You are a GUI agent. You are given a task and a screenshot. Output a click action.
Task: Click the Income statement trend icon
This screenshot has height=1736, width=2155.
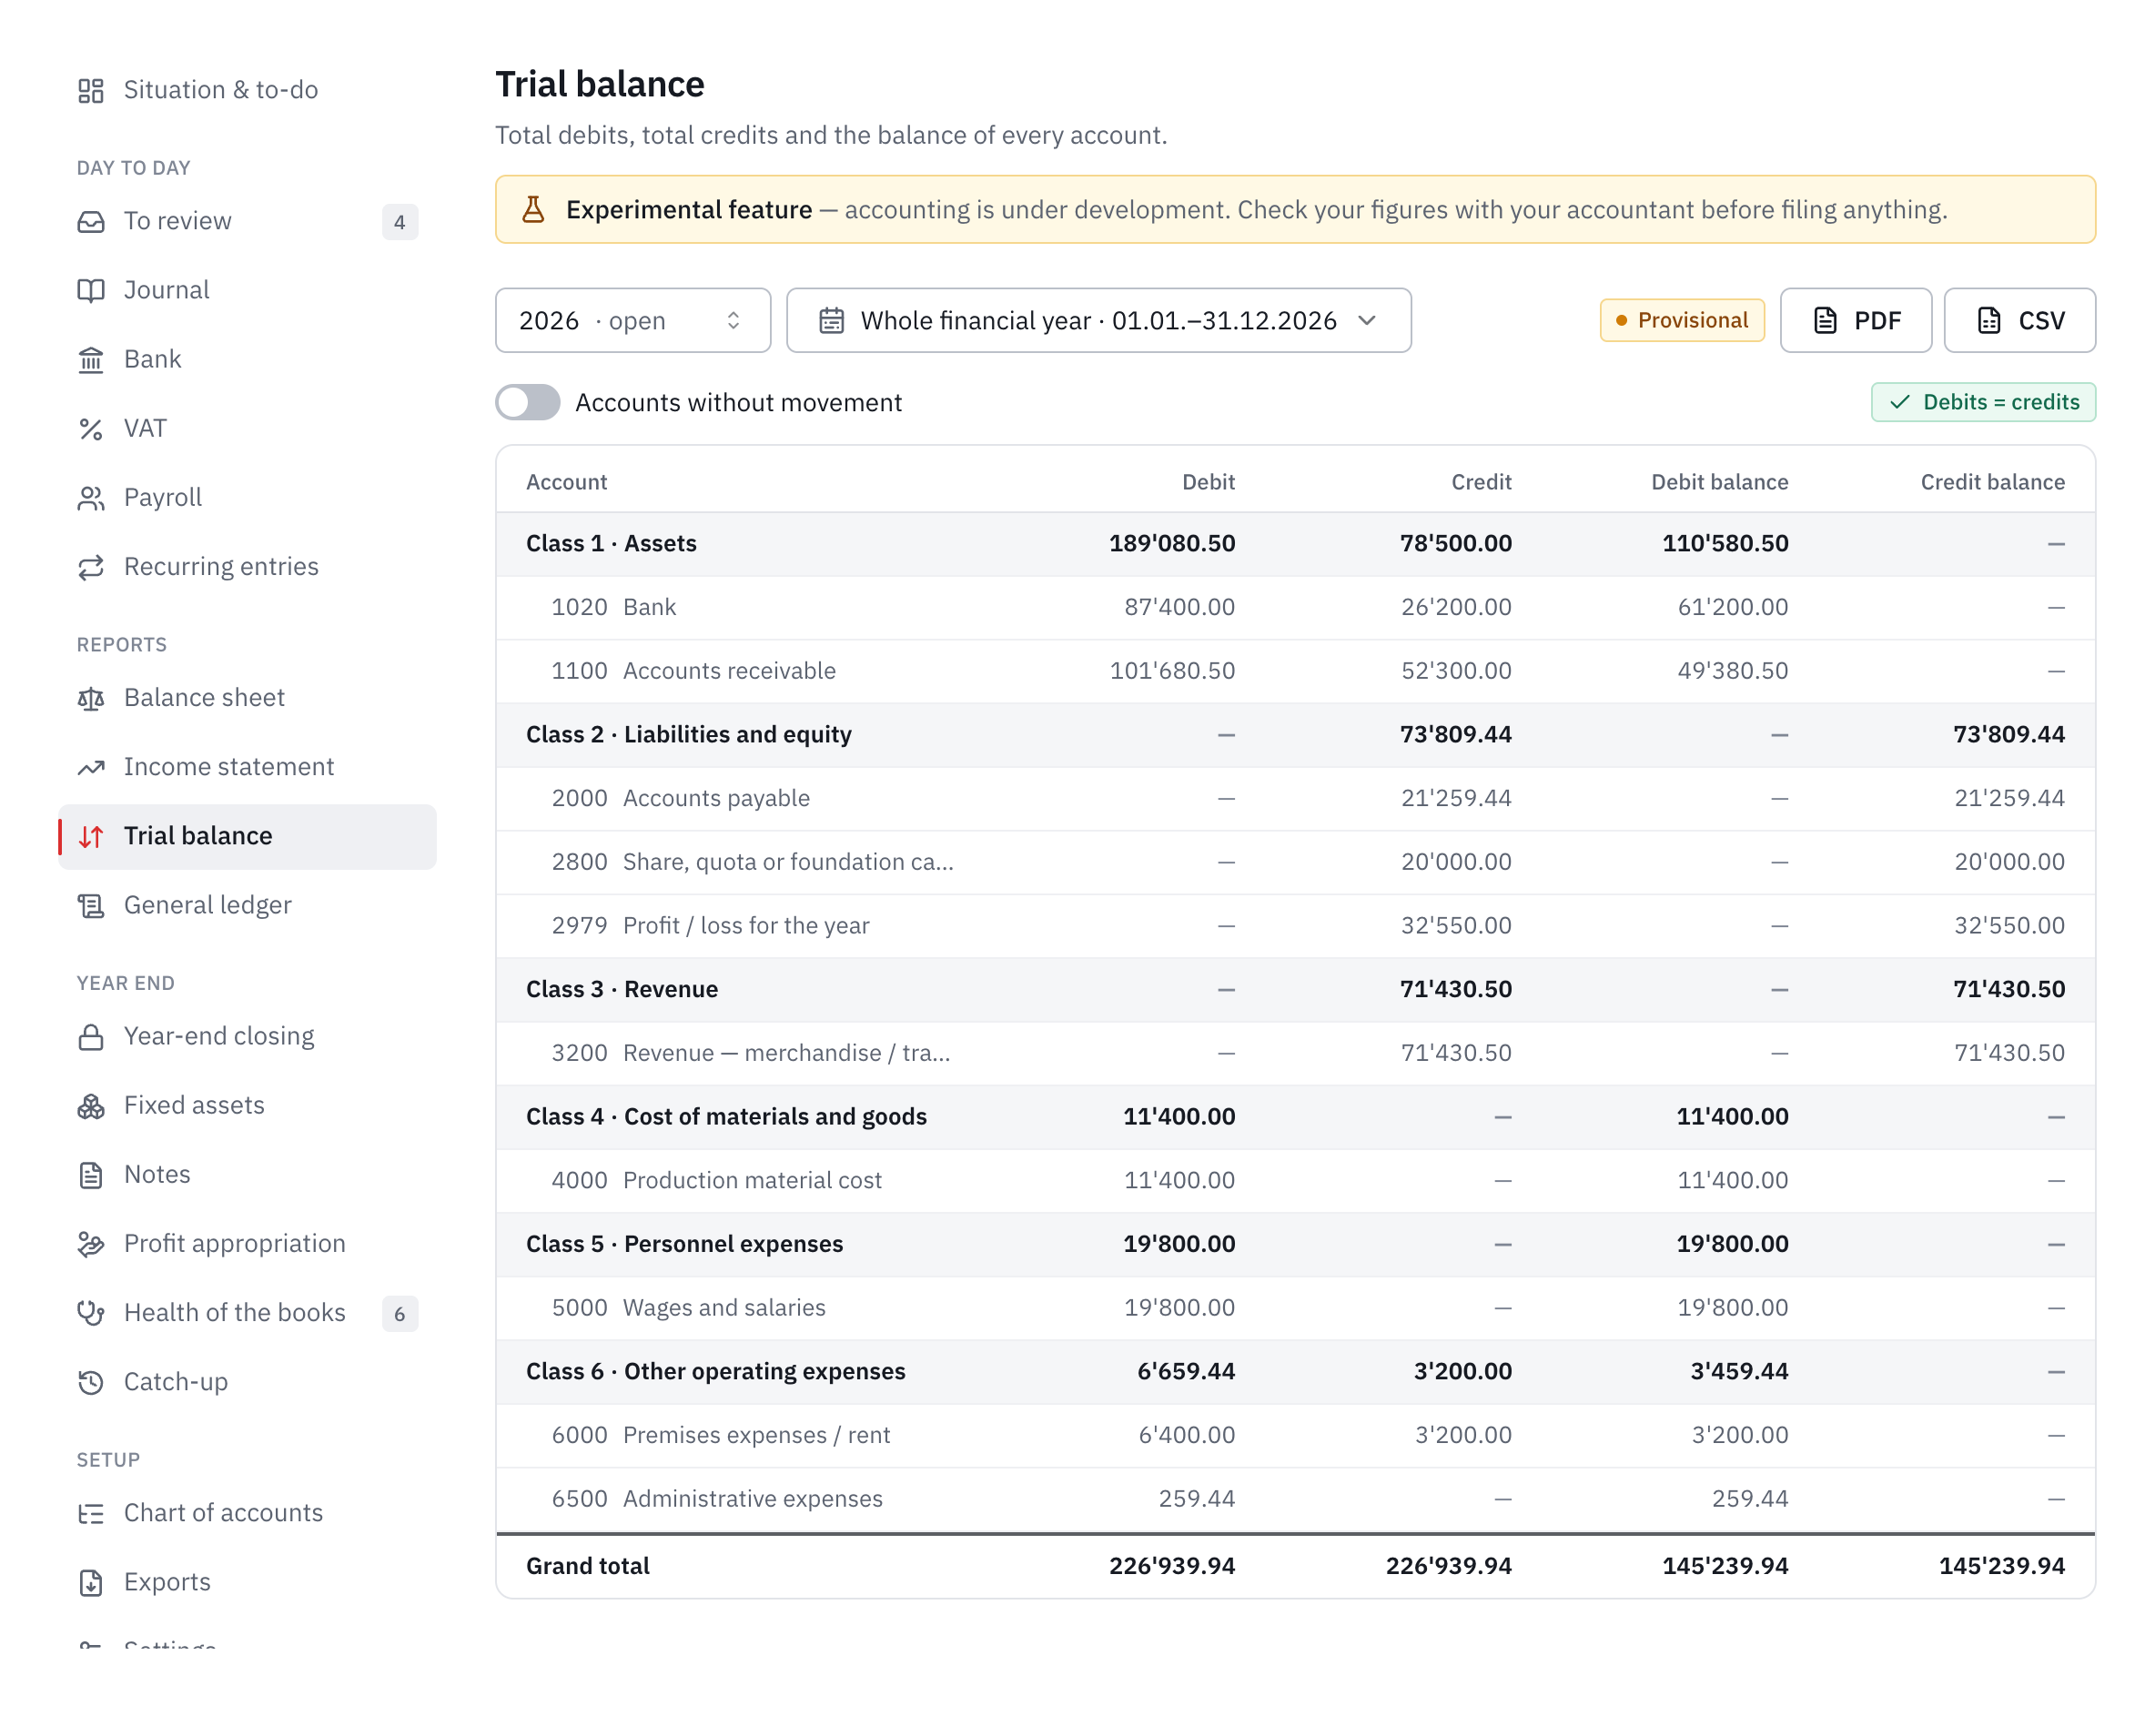point(91,767)
